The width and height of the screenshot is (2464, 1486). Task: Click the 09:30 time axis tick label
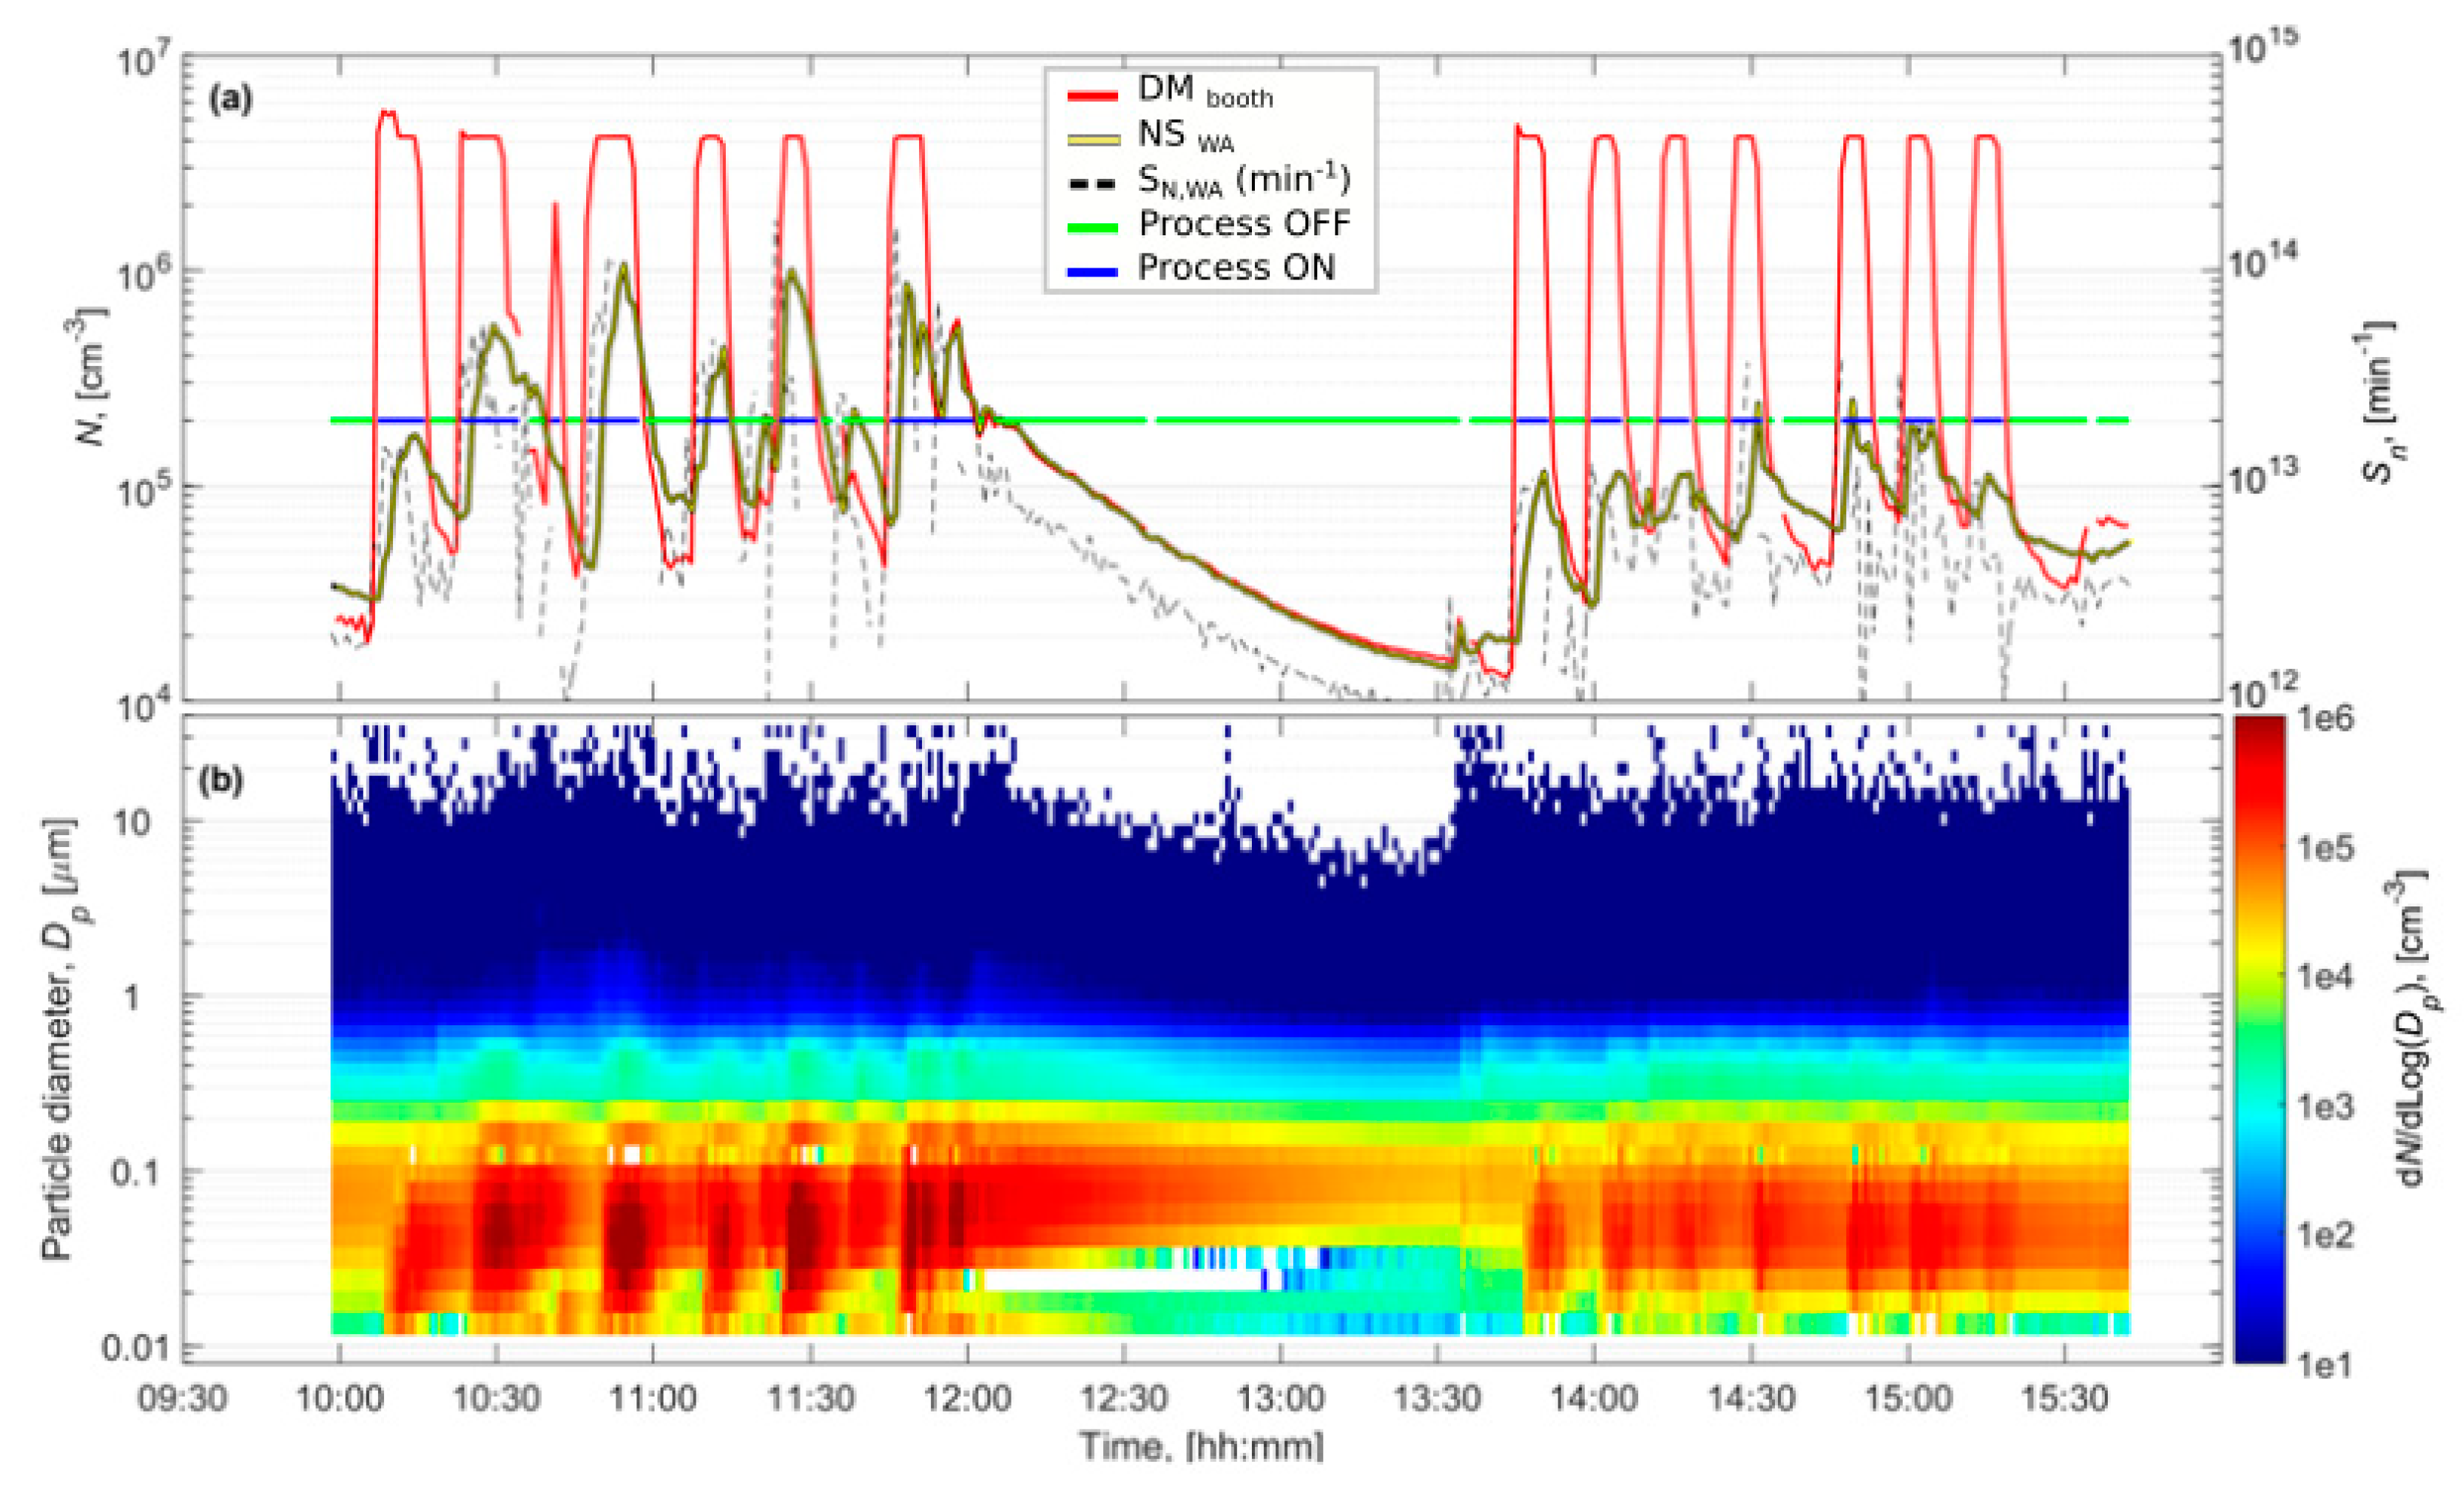pos(182,1397)
